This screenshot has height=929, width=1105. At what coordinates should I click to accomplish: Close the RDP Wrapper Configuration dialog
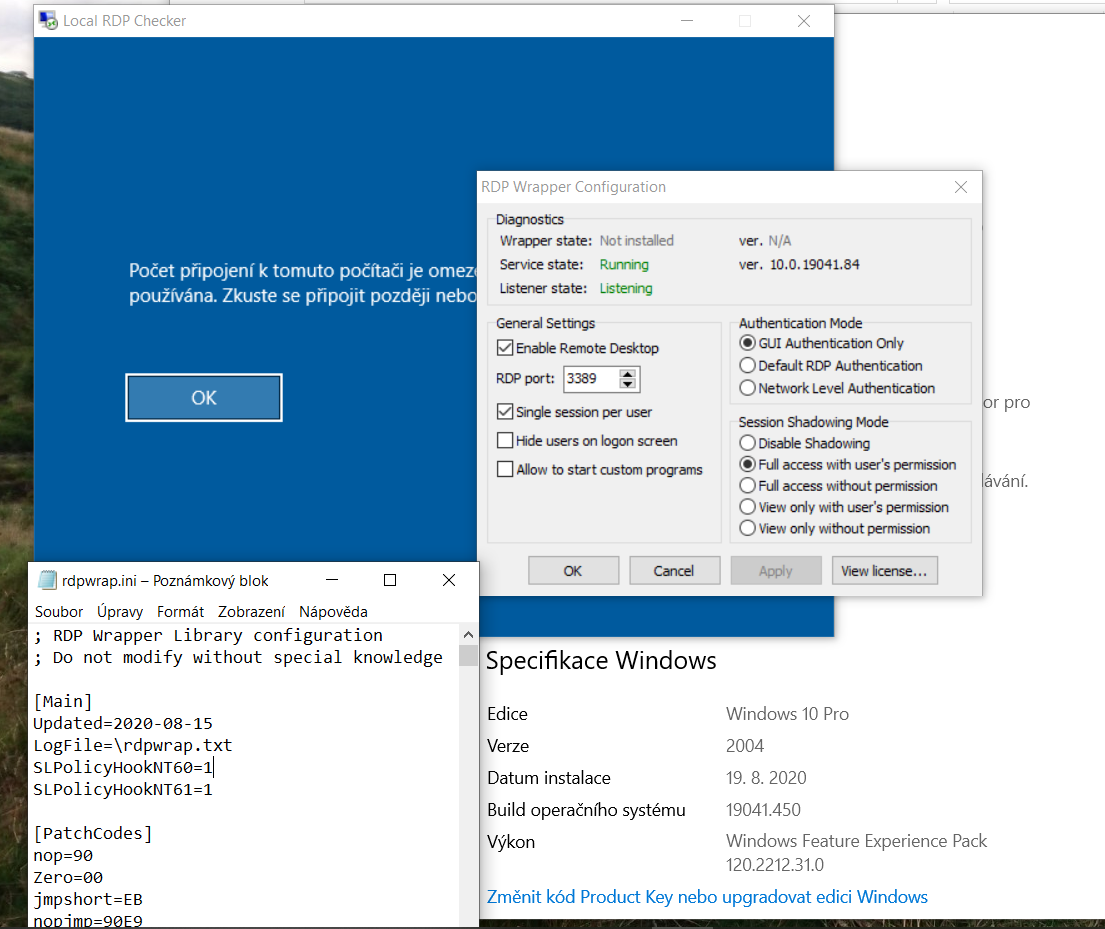click(961, 187)
